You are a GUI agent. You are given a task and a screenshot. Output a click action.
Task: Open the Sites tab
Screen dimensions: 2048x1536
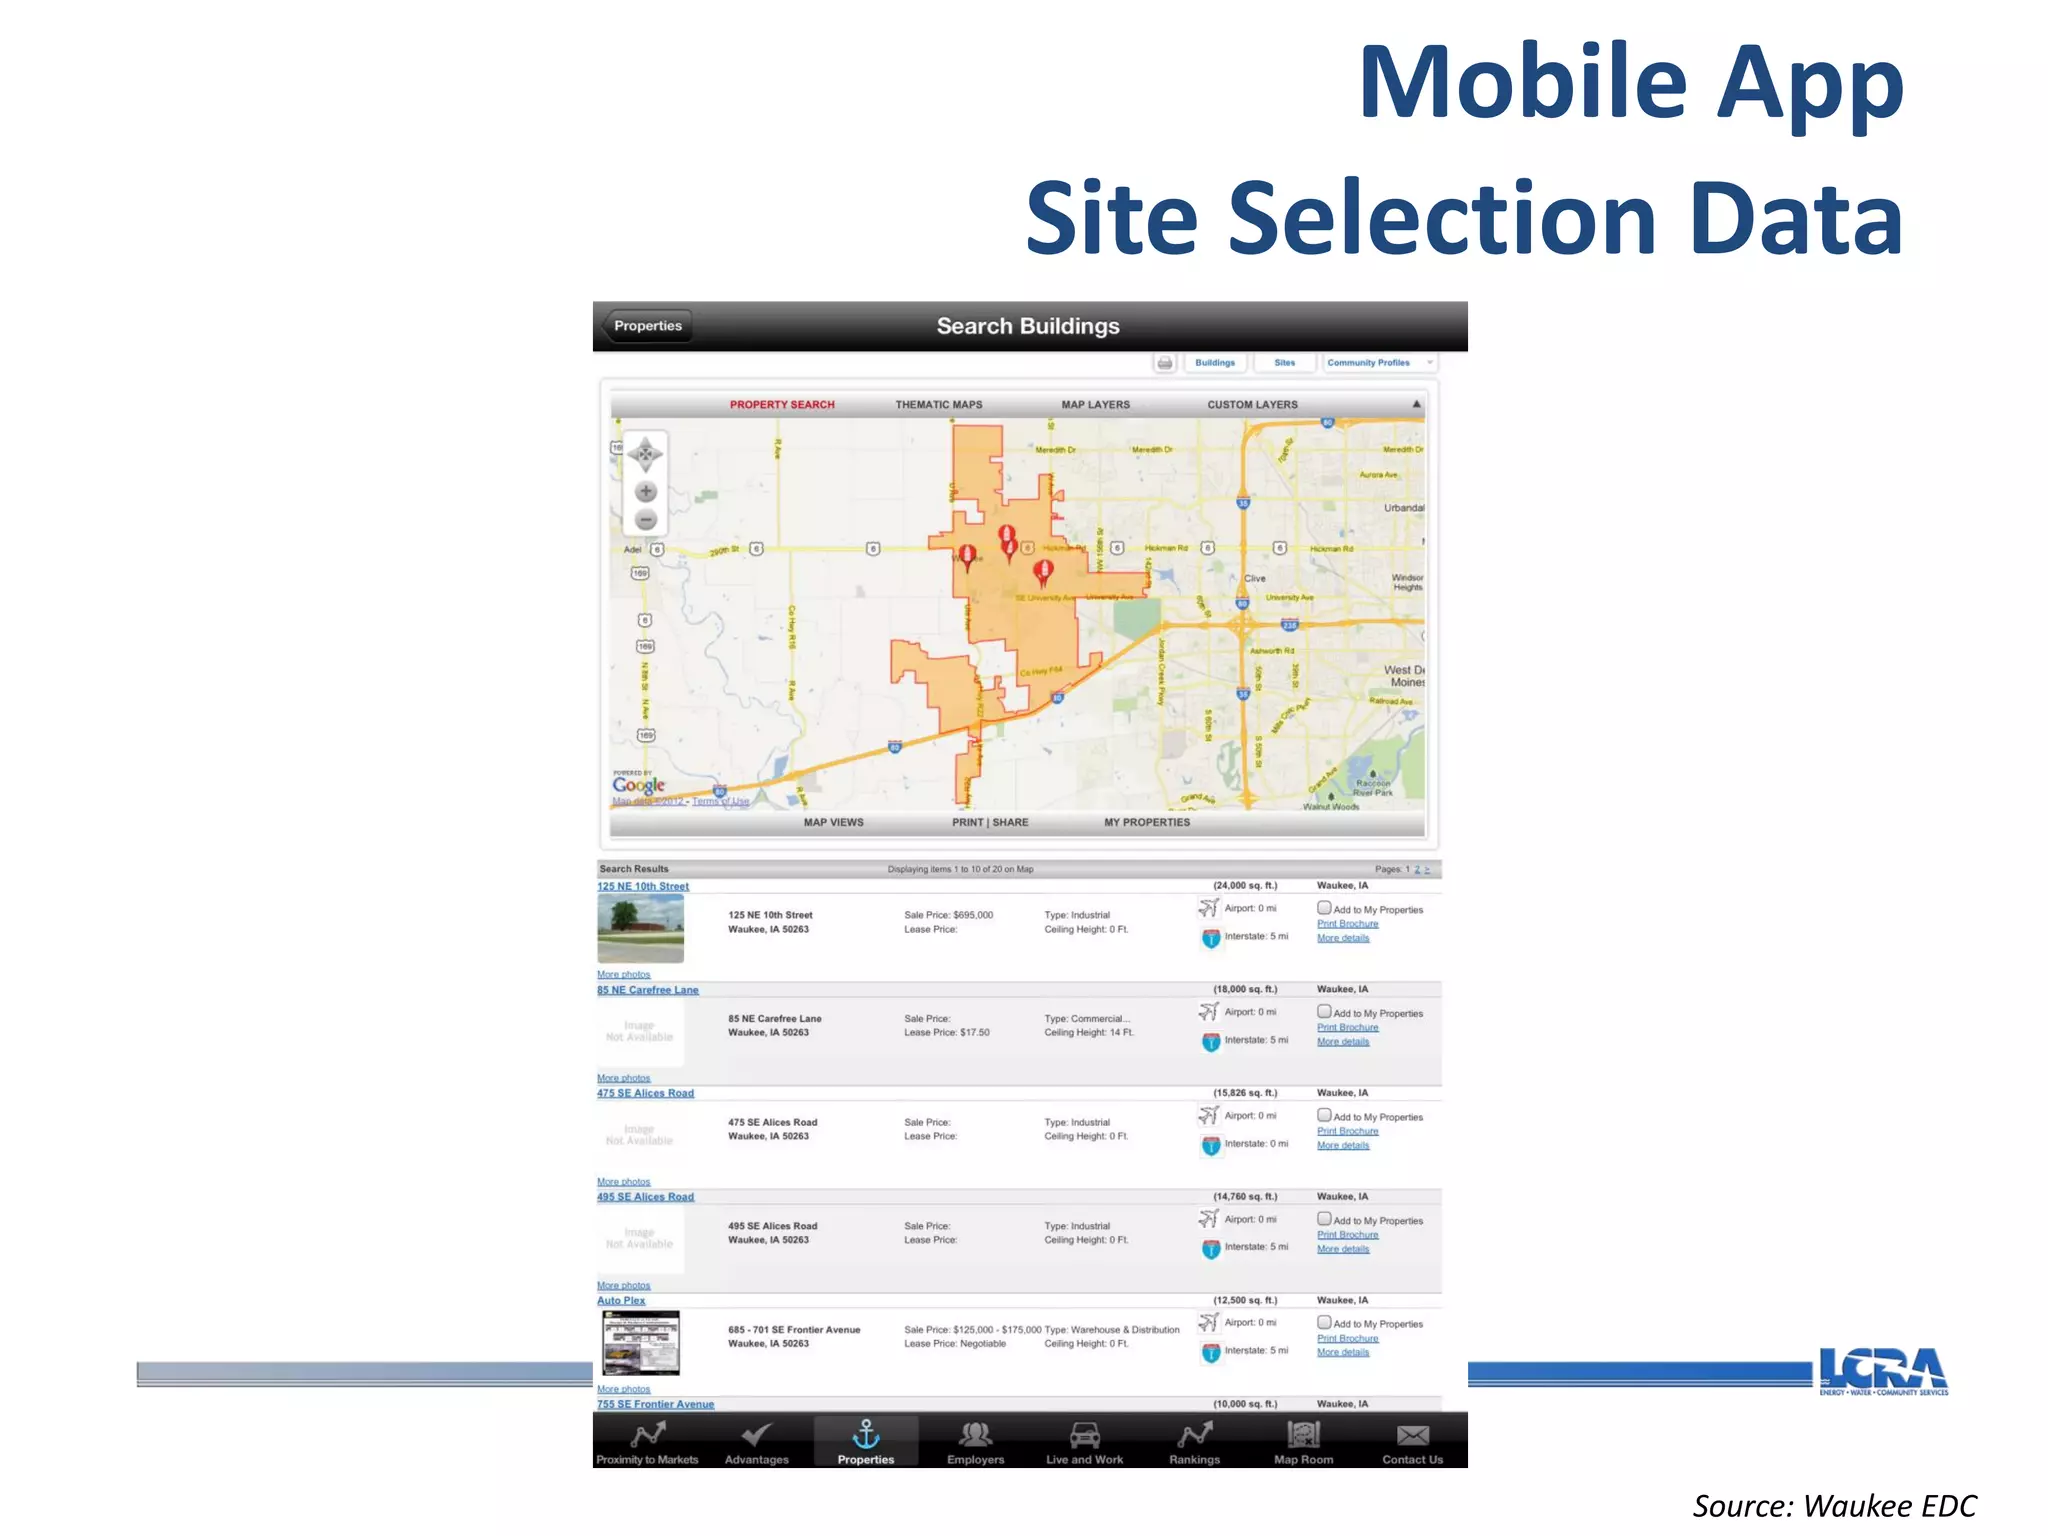tap(1285, 363)
